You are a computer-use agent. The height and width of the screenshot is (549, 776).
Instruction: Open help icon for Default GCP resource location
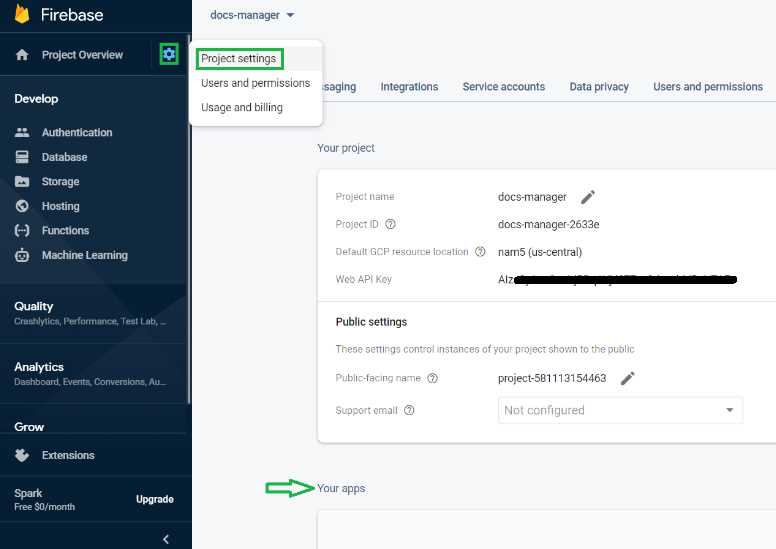point(480,251)
